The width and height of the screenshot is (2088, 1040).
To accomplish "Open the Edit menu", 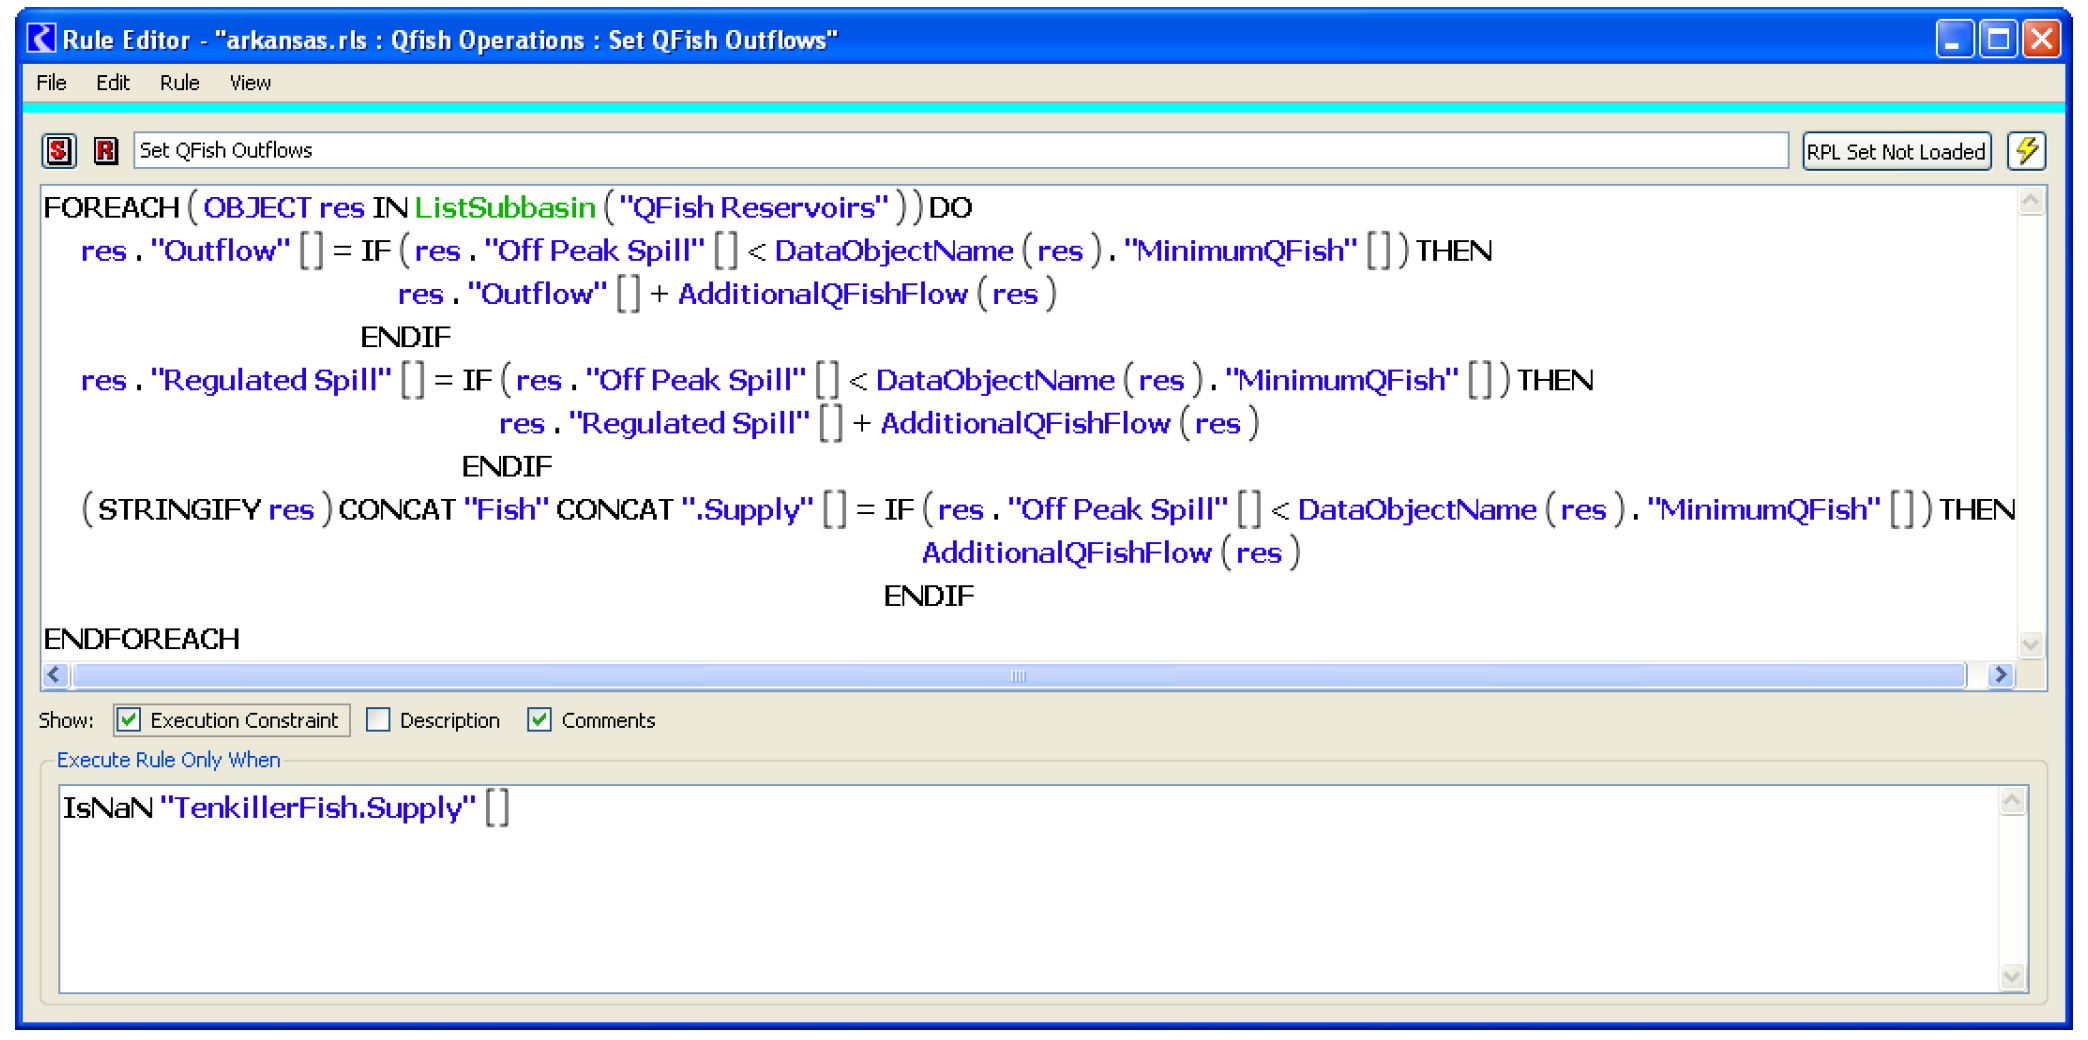I will pos(112,83).
